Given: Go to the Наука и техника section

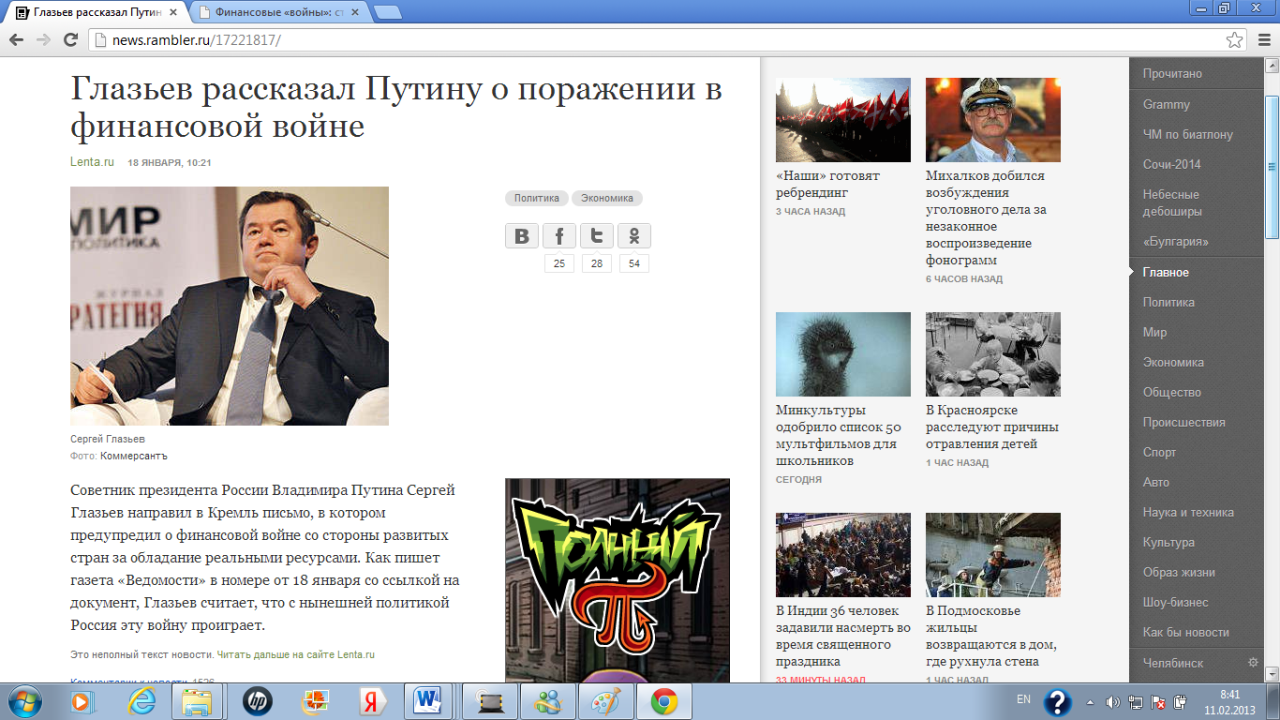Looking at the screenshot, I should pos(1188,512).
